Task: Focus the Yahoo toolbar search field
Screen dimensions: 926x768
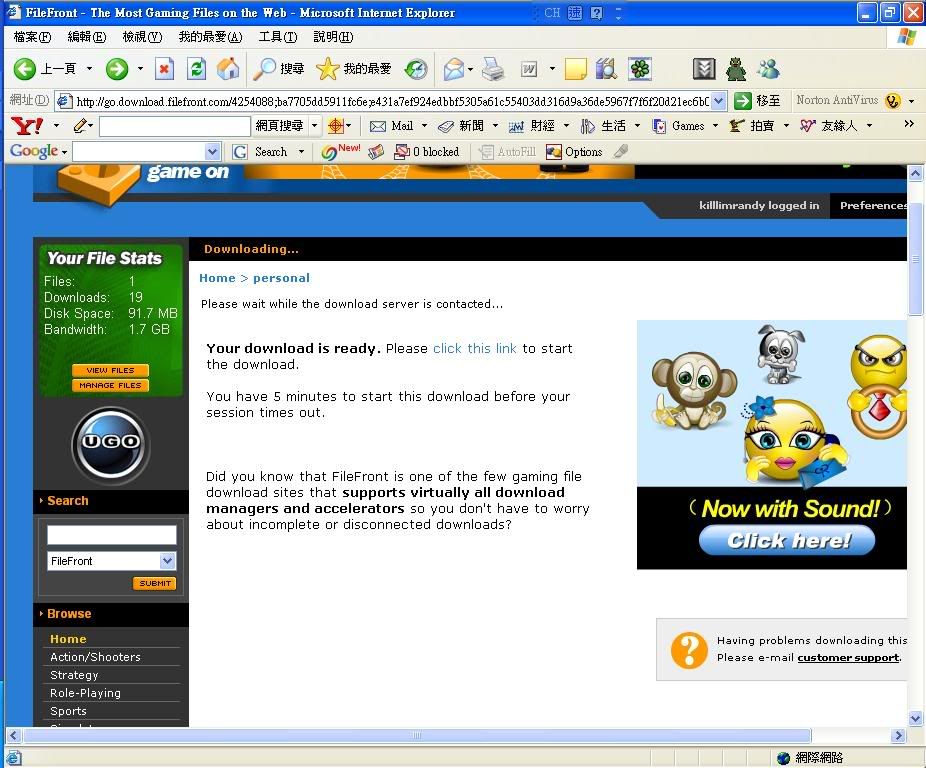Action: (175, 126)
